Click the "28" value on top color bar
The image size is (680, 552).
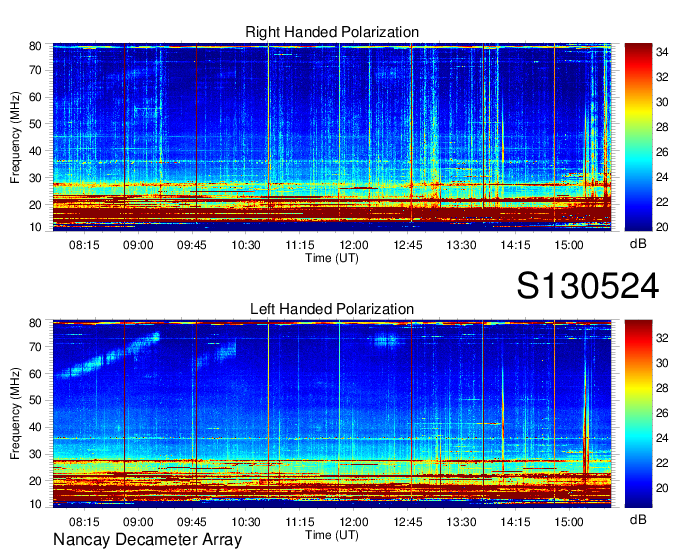[x=662, y=127]
